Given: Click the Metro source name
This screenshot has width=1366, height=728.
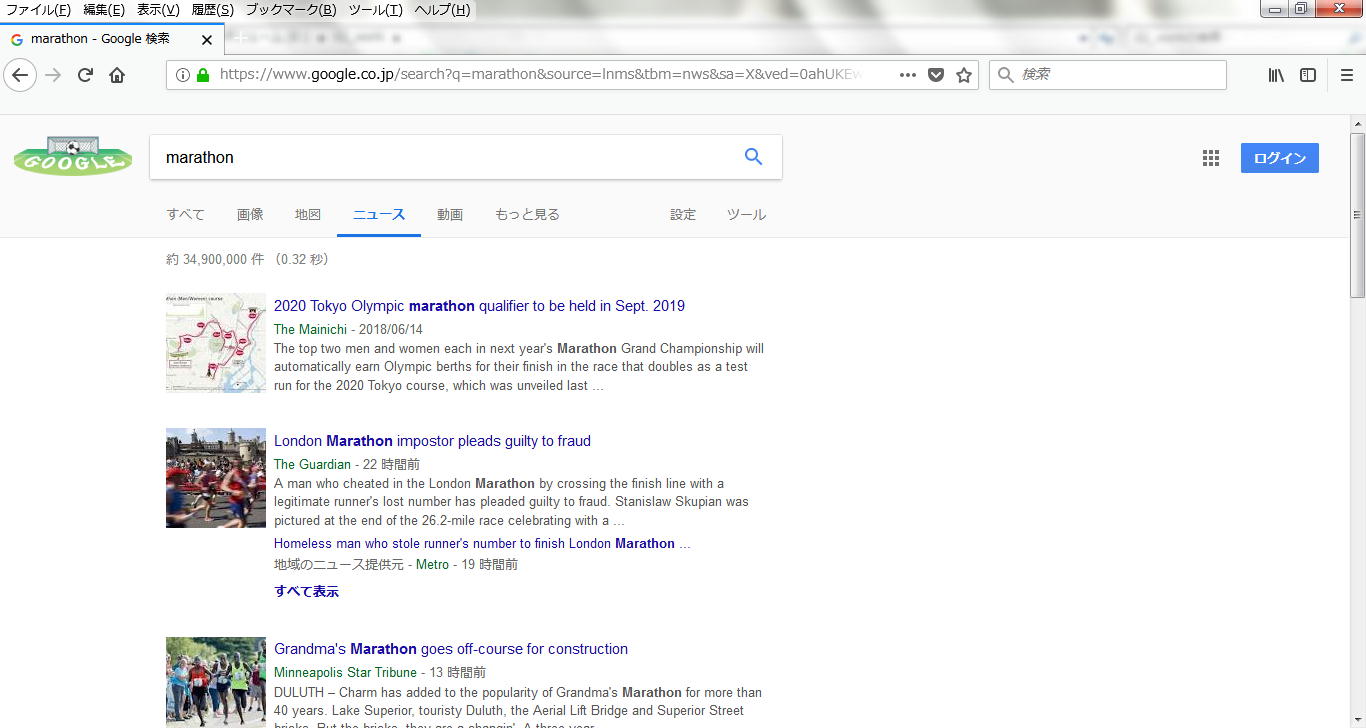Looking at the screenshot, I should (x=432, y=565).
